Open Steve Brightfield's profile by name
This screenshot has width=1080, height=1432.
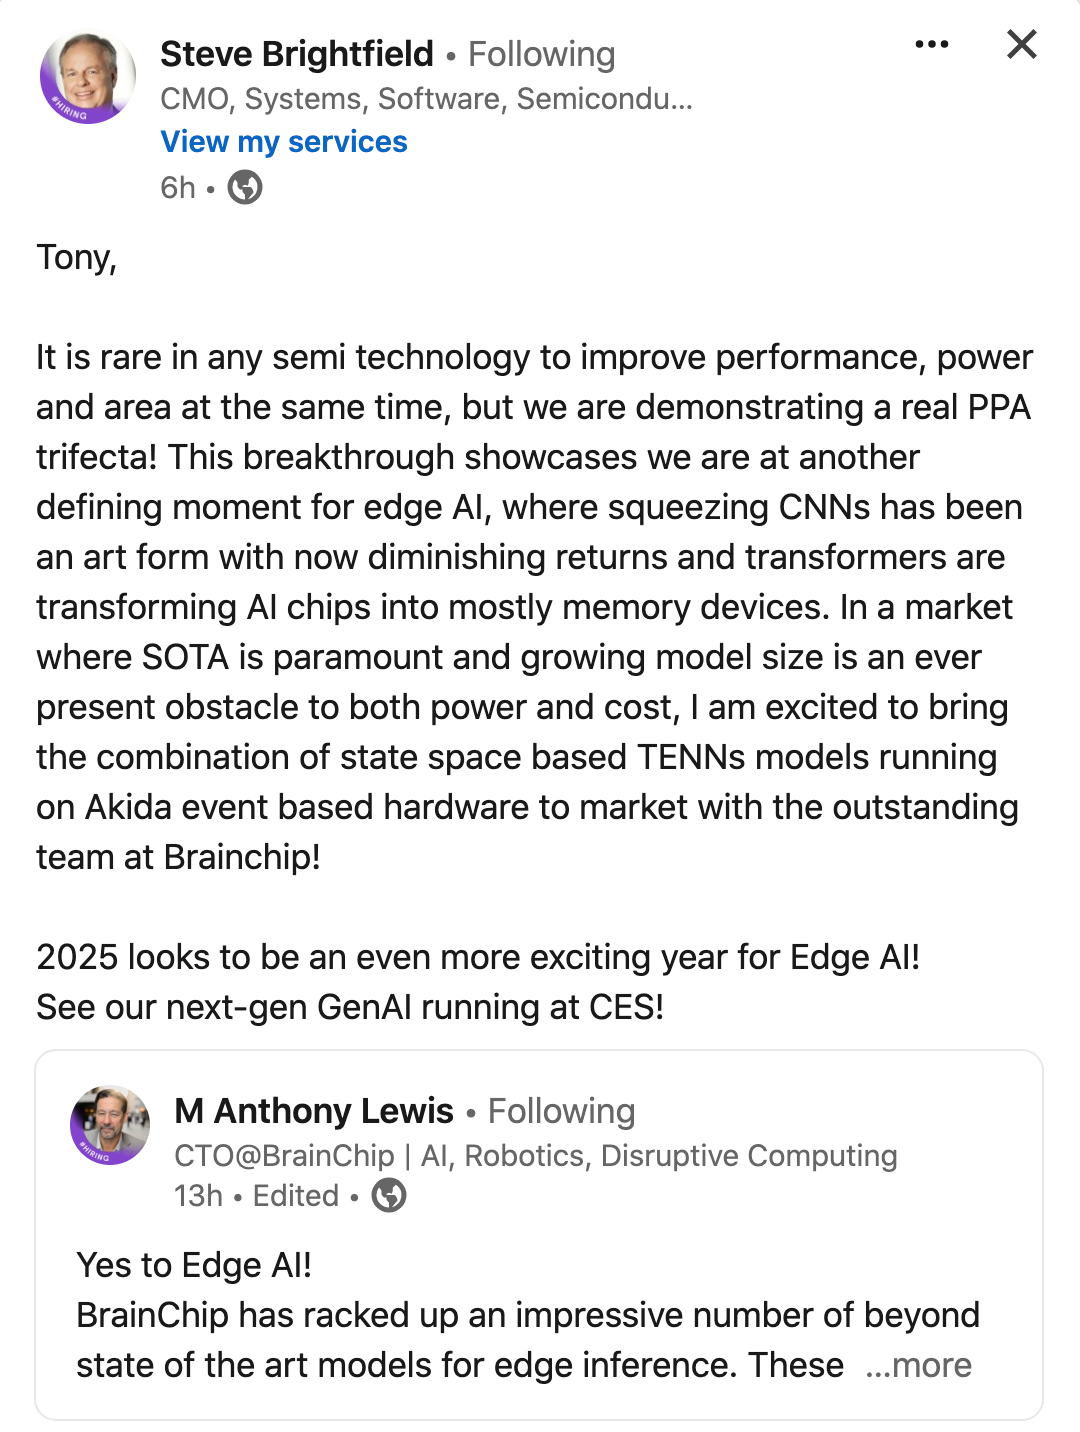point(297,54)
